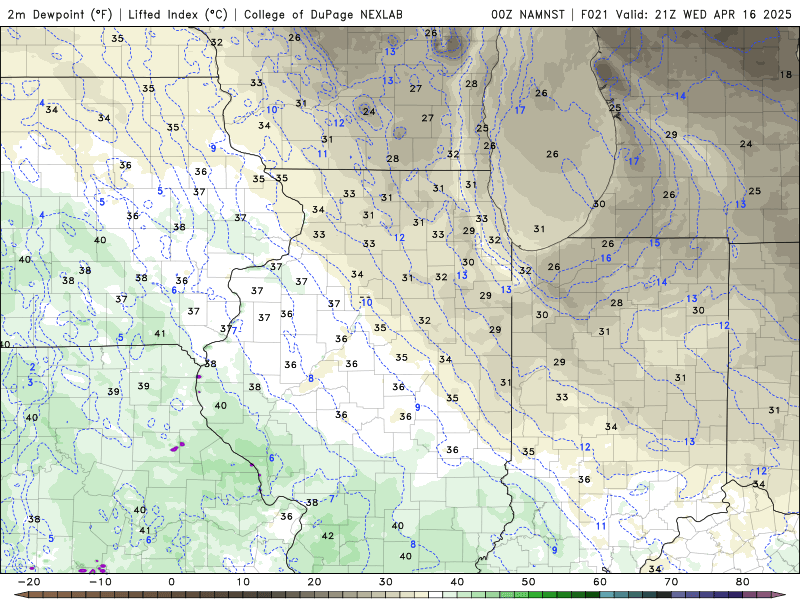Viewport: 800px width, 600px height.
Task: Click the "College of DuPage NEXLAB" label
Action: (x=323, y=14)
